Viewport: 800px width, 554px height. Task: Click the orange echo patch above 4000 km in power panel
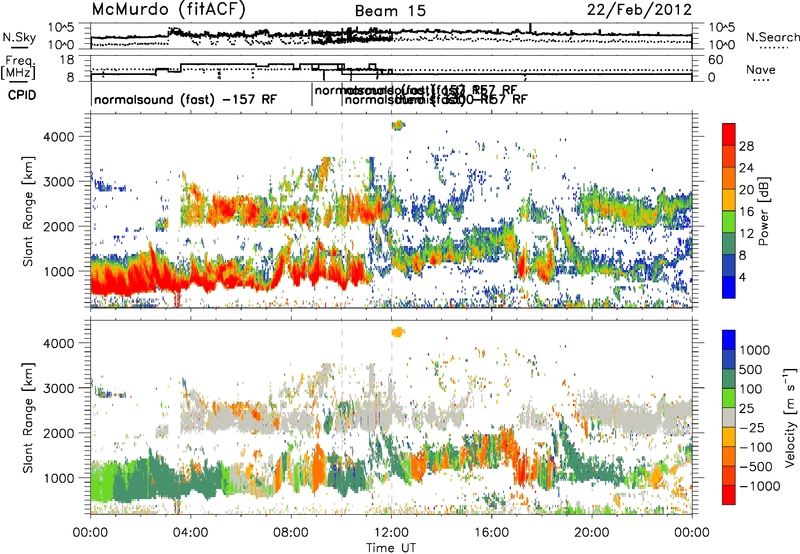coord(397,124)
